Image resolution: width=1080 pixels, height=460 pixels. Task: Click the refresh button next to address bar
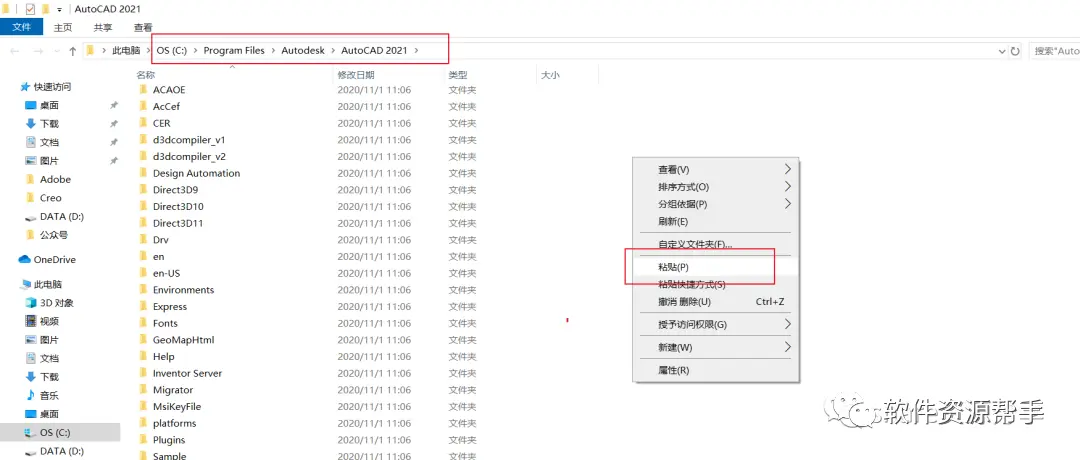coord(1015,51)
